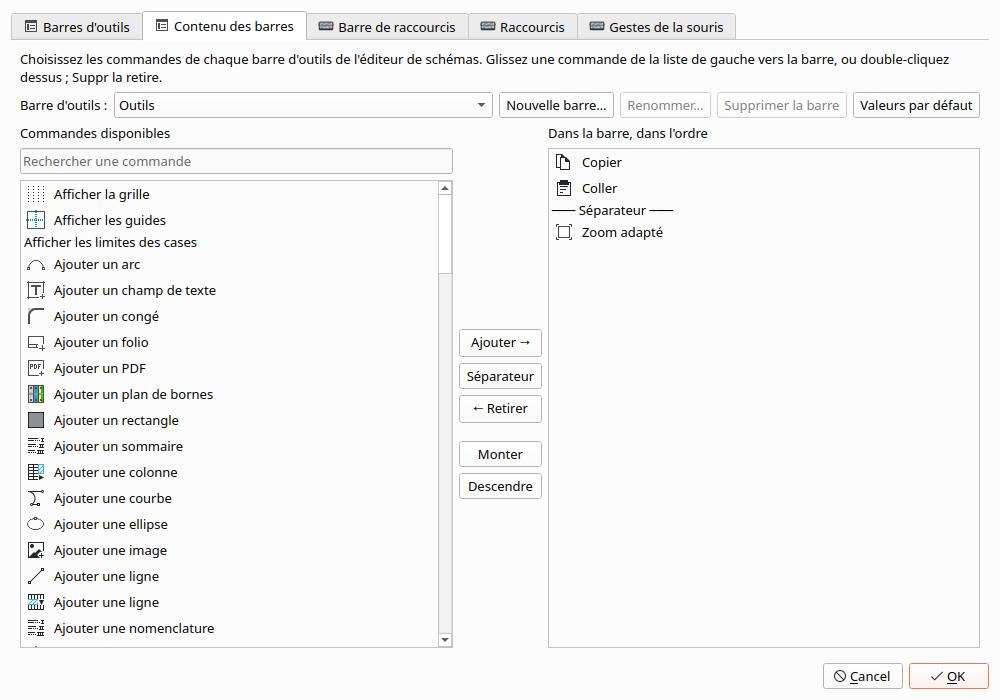Click the Ajouter un folio icon
Screen dimensions: 1000x700
[36, 342]
